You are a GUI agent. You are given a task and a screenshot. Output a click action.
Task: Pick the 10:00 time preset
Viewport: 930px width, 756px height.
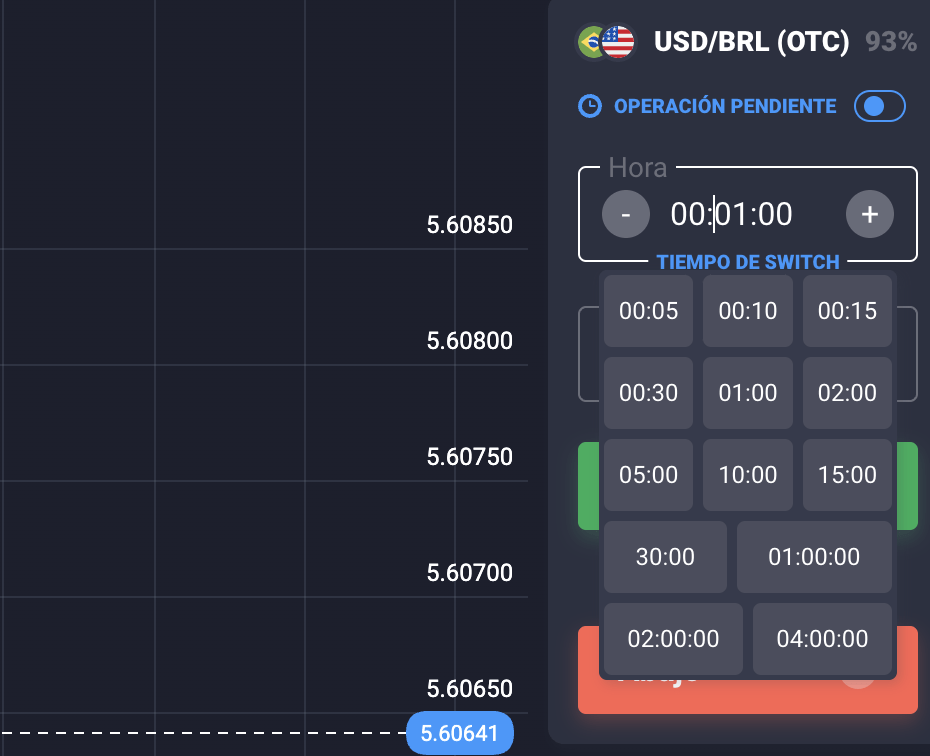click(747, 474)
